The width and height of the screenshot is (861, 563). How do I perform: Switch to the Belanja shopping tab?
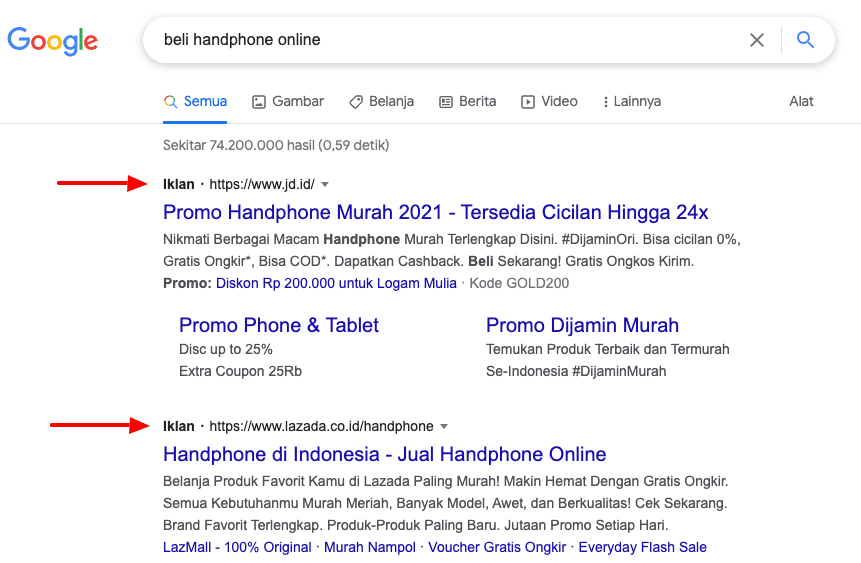pos(381,101)
